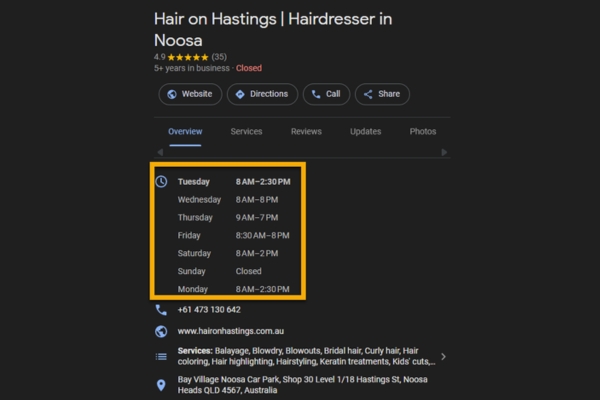Select the Thursday 9 AM–7 PM row
Viewport: 600px width, 400px height.
tap(228, 218)
